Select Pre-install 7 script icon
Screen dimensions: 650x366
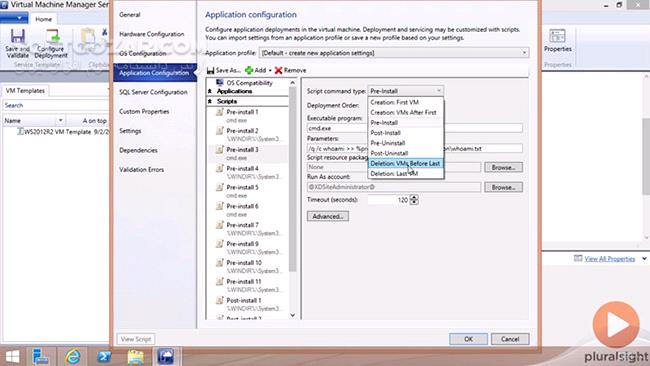tap(220, 225)
